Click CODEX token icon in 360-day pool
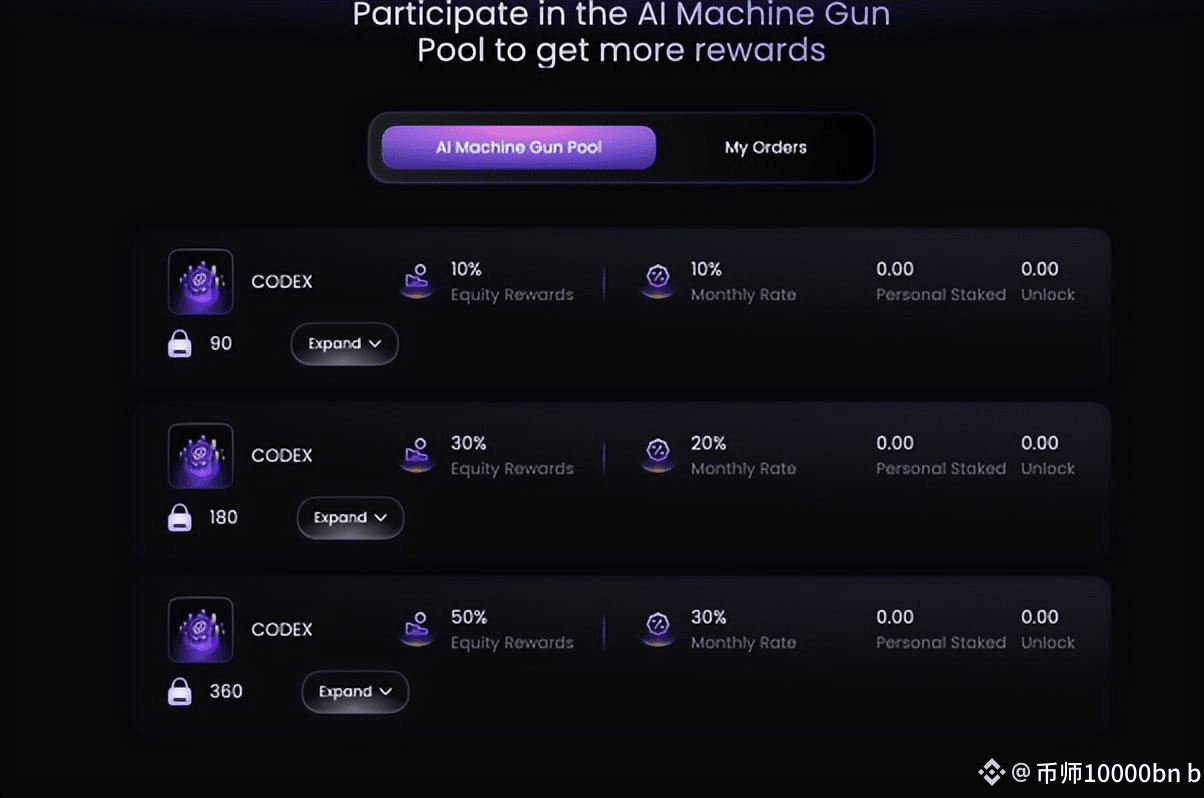This screenshot has width=1204, height=798. [200, 629]
